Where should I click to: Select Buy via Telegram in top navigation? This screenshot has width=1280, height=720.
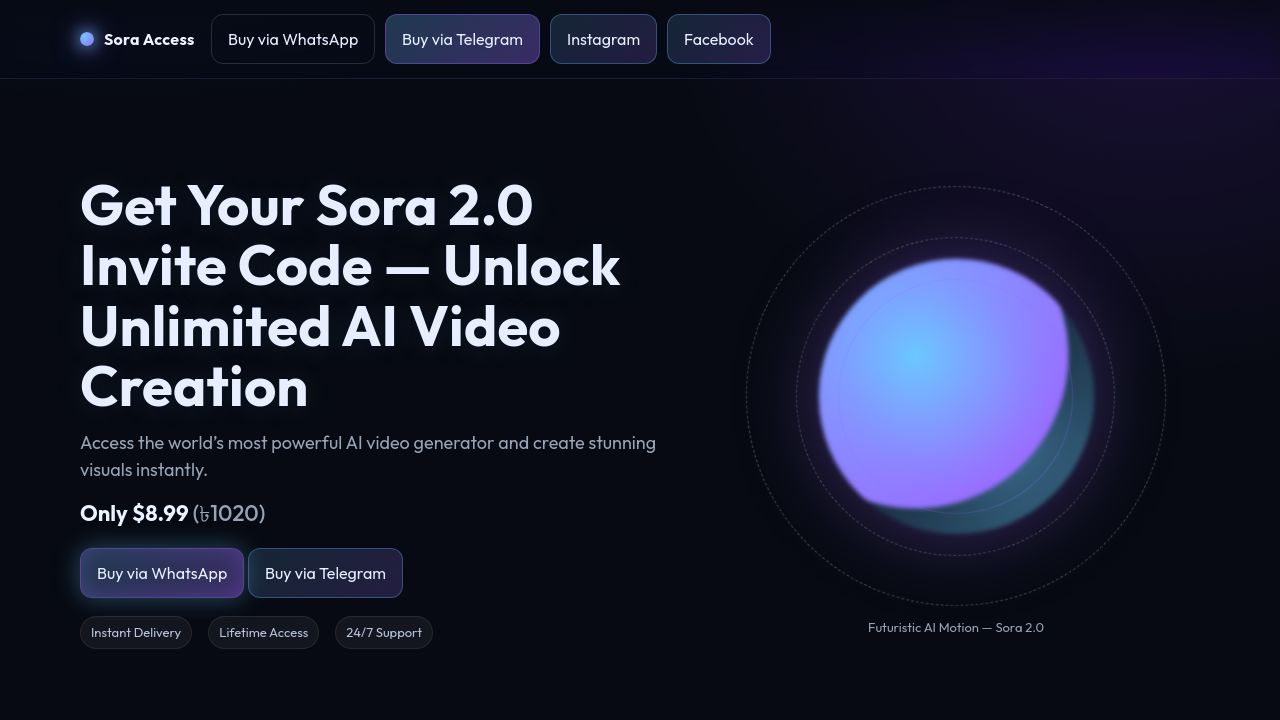[x=462, y=39]
